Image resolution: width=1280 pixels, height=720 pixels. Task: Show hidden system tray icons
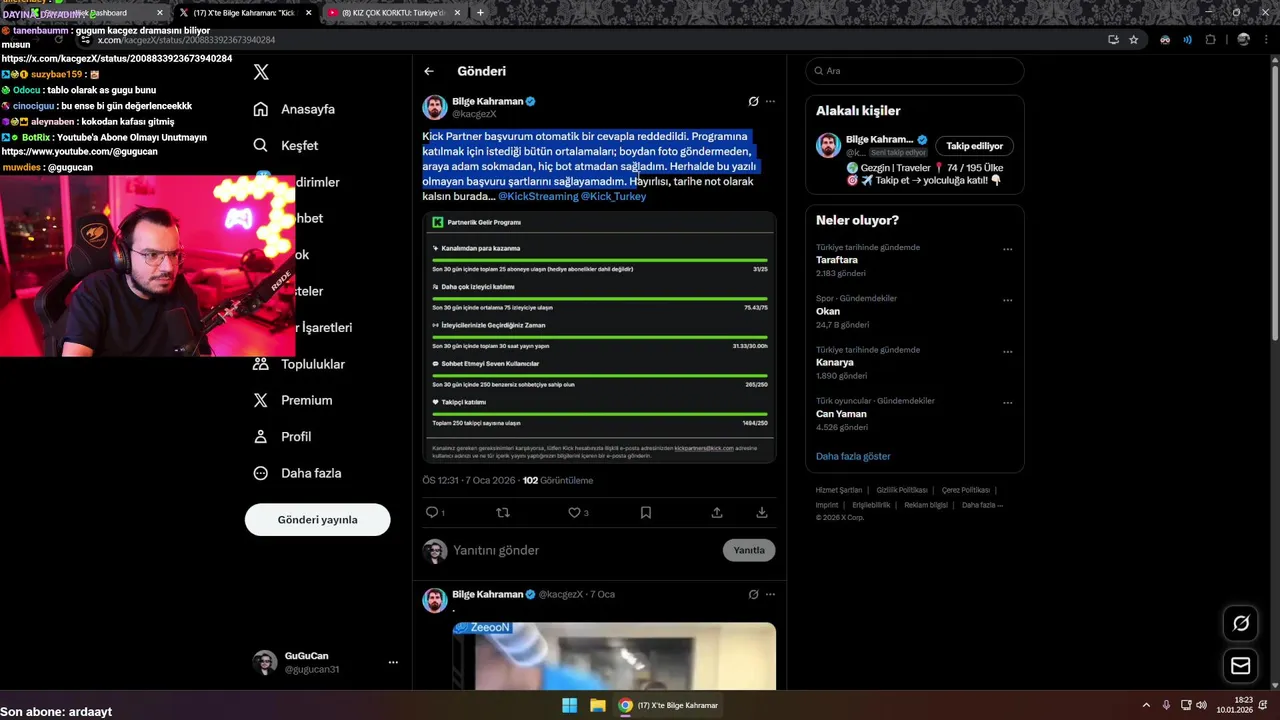pyautogui.click(x=1147, y=705)
